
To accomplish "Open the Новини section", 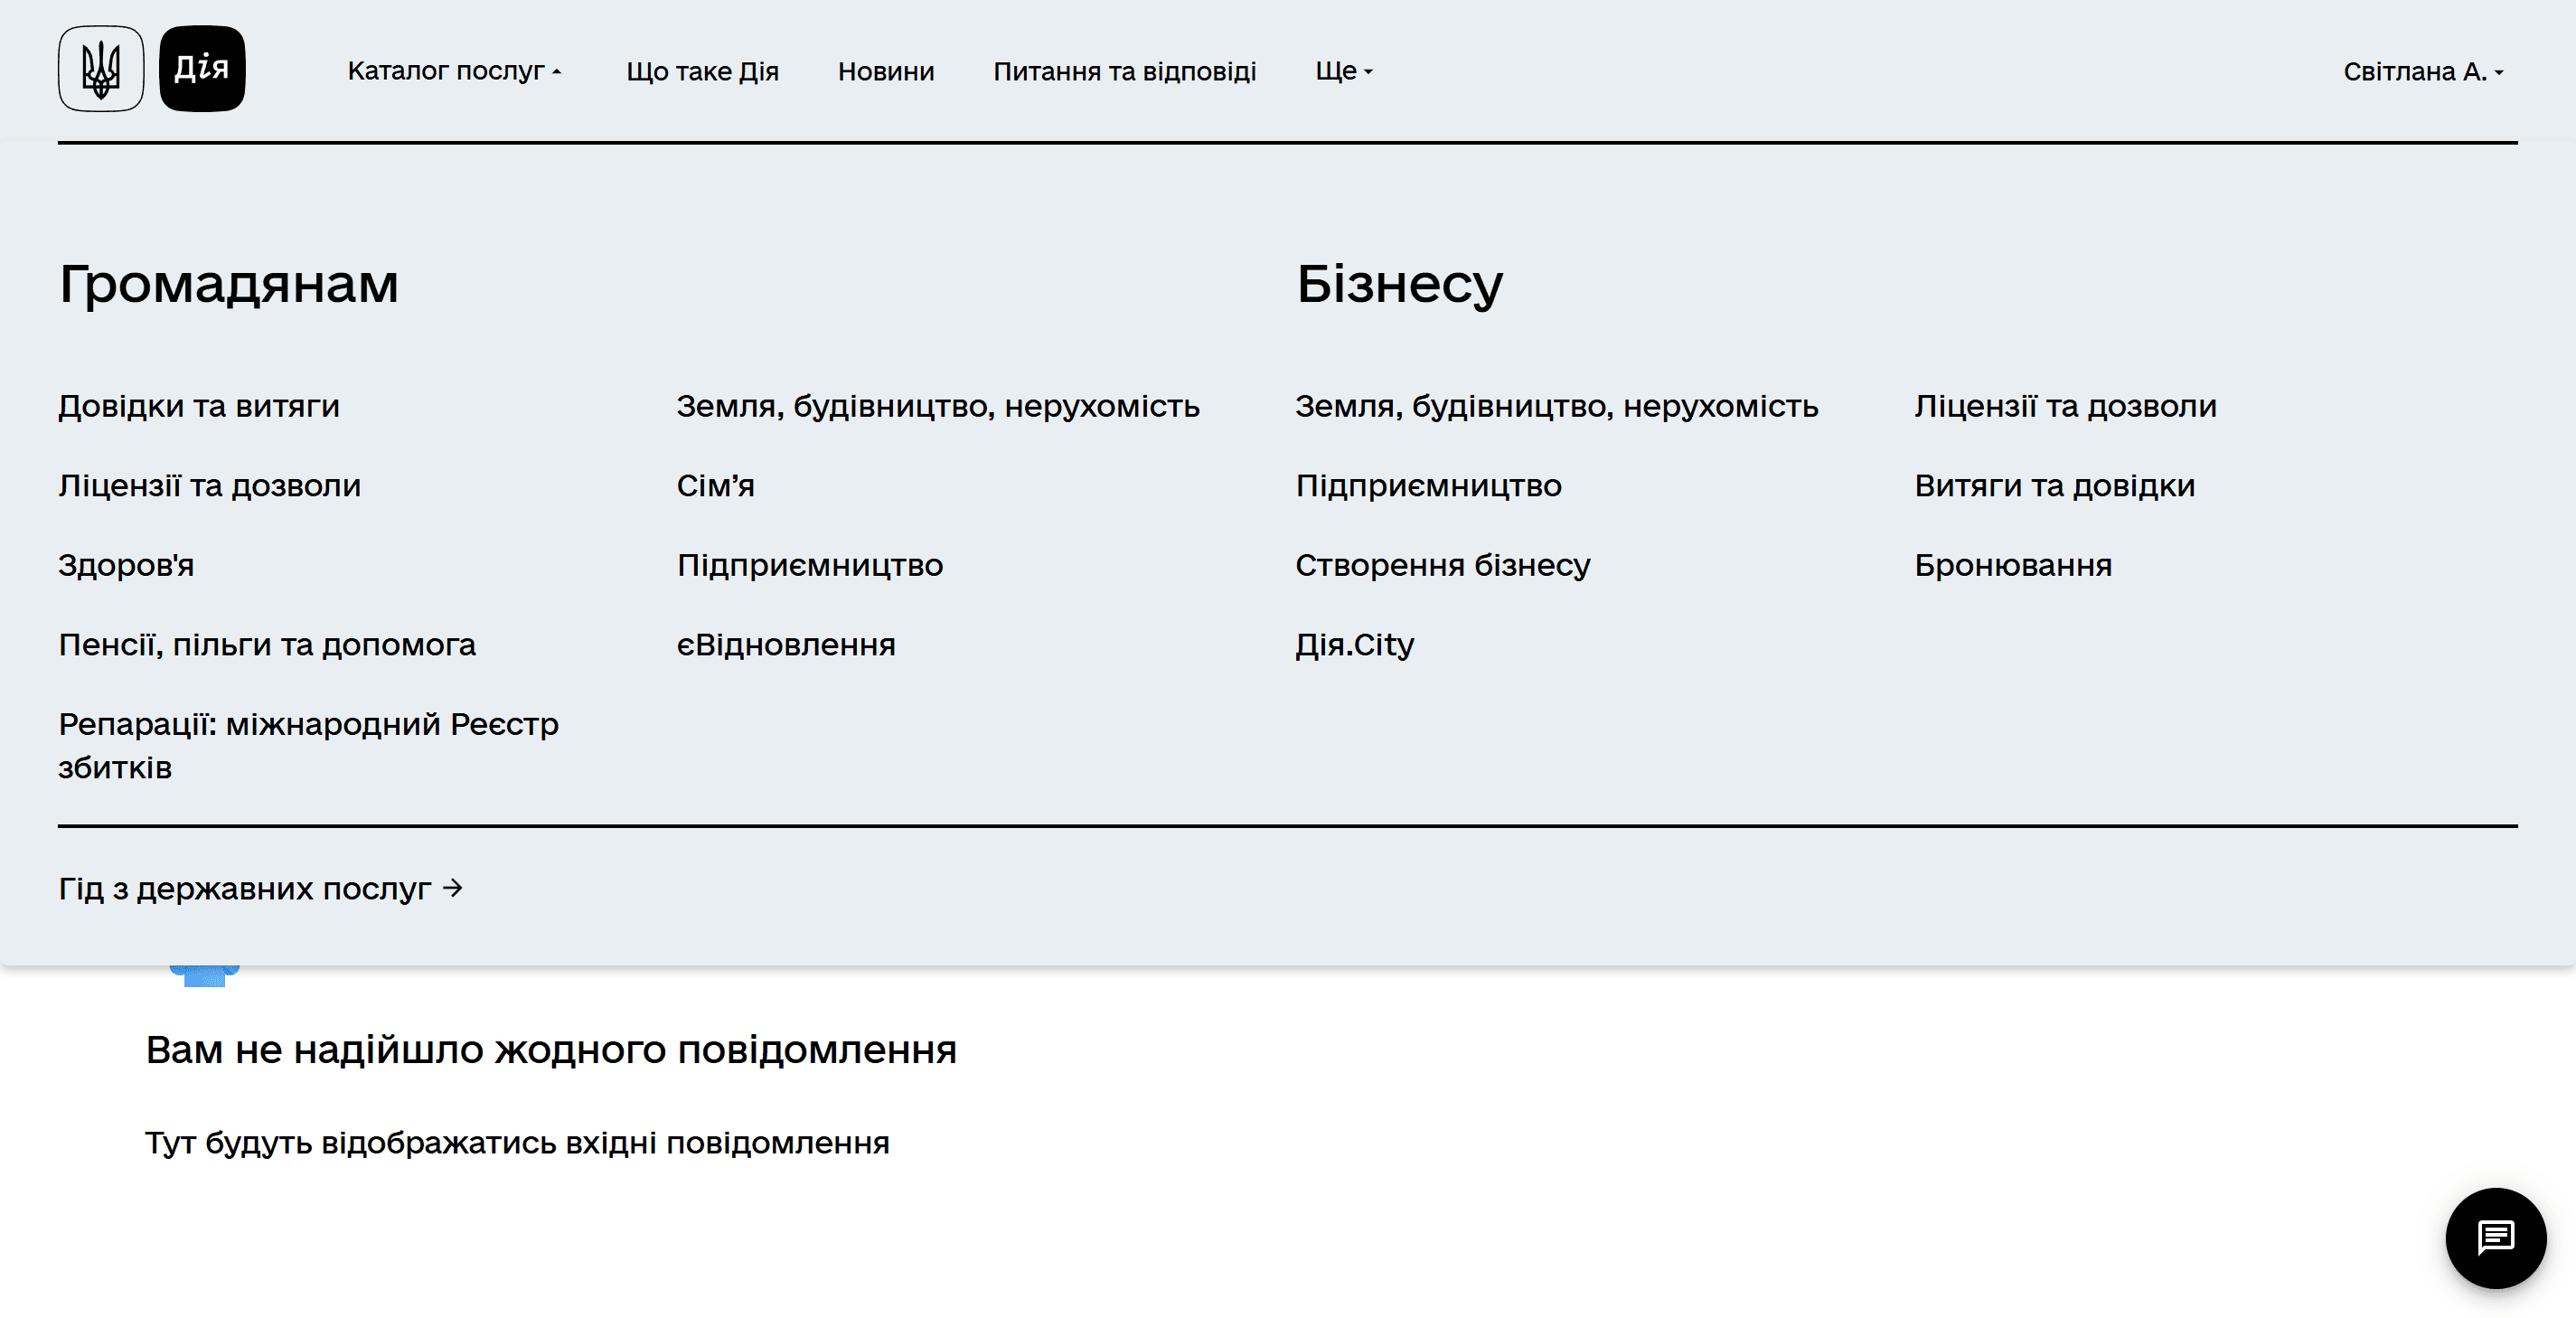I will [x=885, y=71].
